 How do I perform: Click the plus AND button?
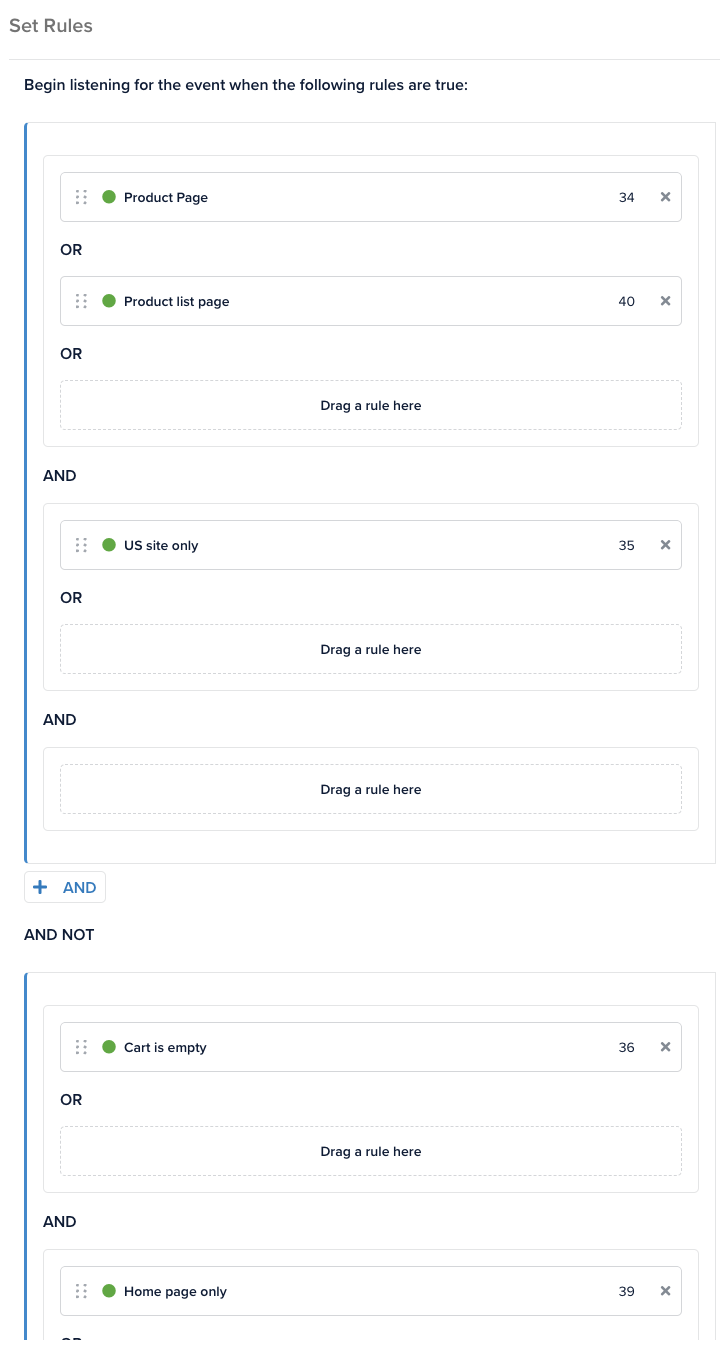(x=65, y=887)
